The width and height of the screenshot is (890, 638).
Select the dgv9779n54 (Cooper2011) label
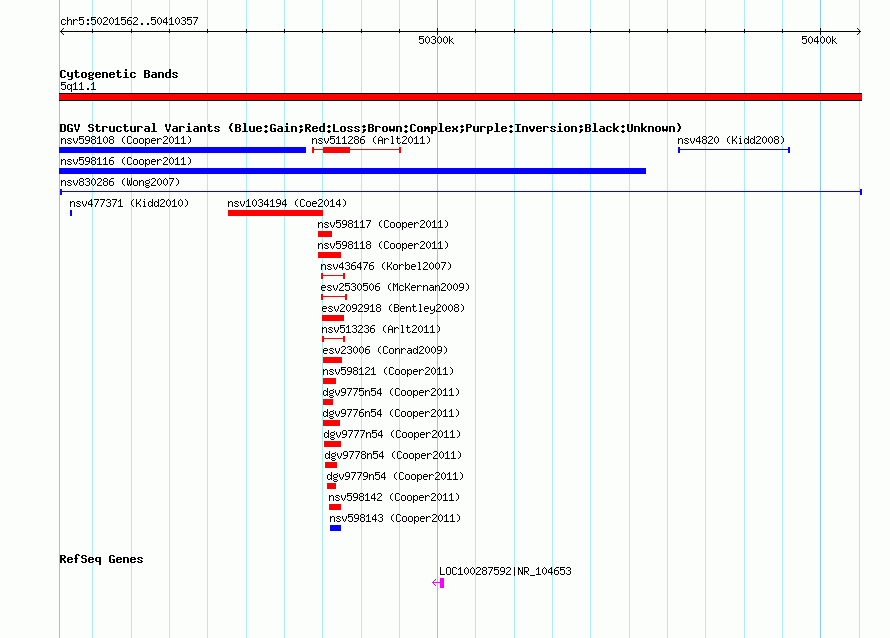(x=395, y=476)
